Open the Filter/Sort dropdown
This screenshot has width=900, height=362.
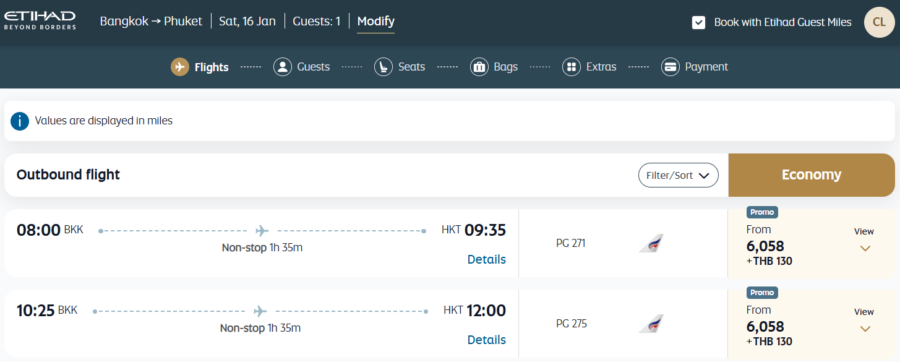[x=678, y=176]
